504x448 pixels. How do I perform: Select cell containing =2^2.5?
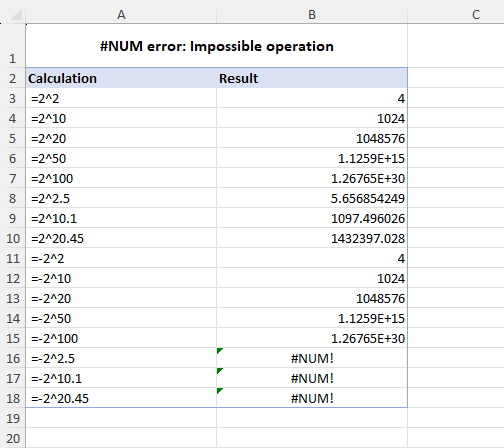[x=121, y=198]
